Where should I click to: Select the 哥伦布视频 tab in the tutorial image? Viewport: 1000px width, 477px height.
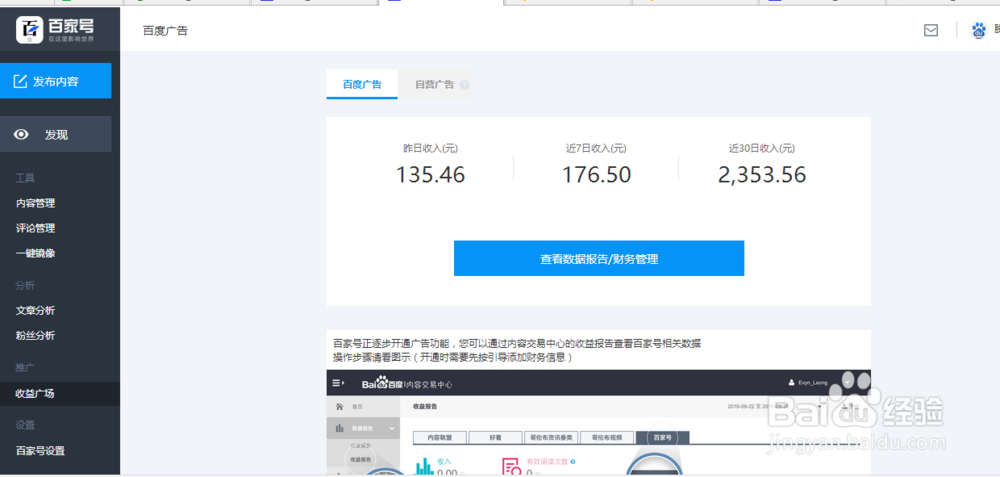pos(607,437)
